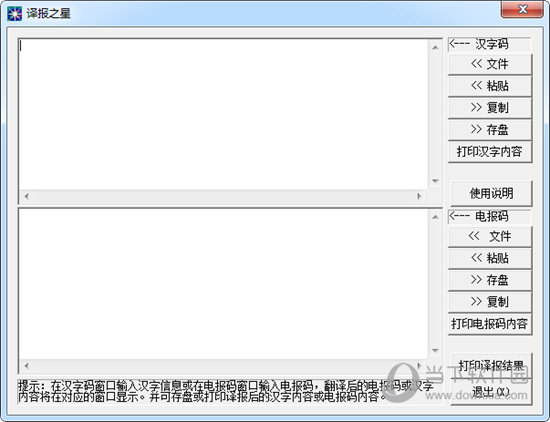Copy 汉字码 content with 复制 button
Viewport: 550px width, 422px height.
coord(490,108)
